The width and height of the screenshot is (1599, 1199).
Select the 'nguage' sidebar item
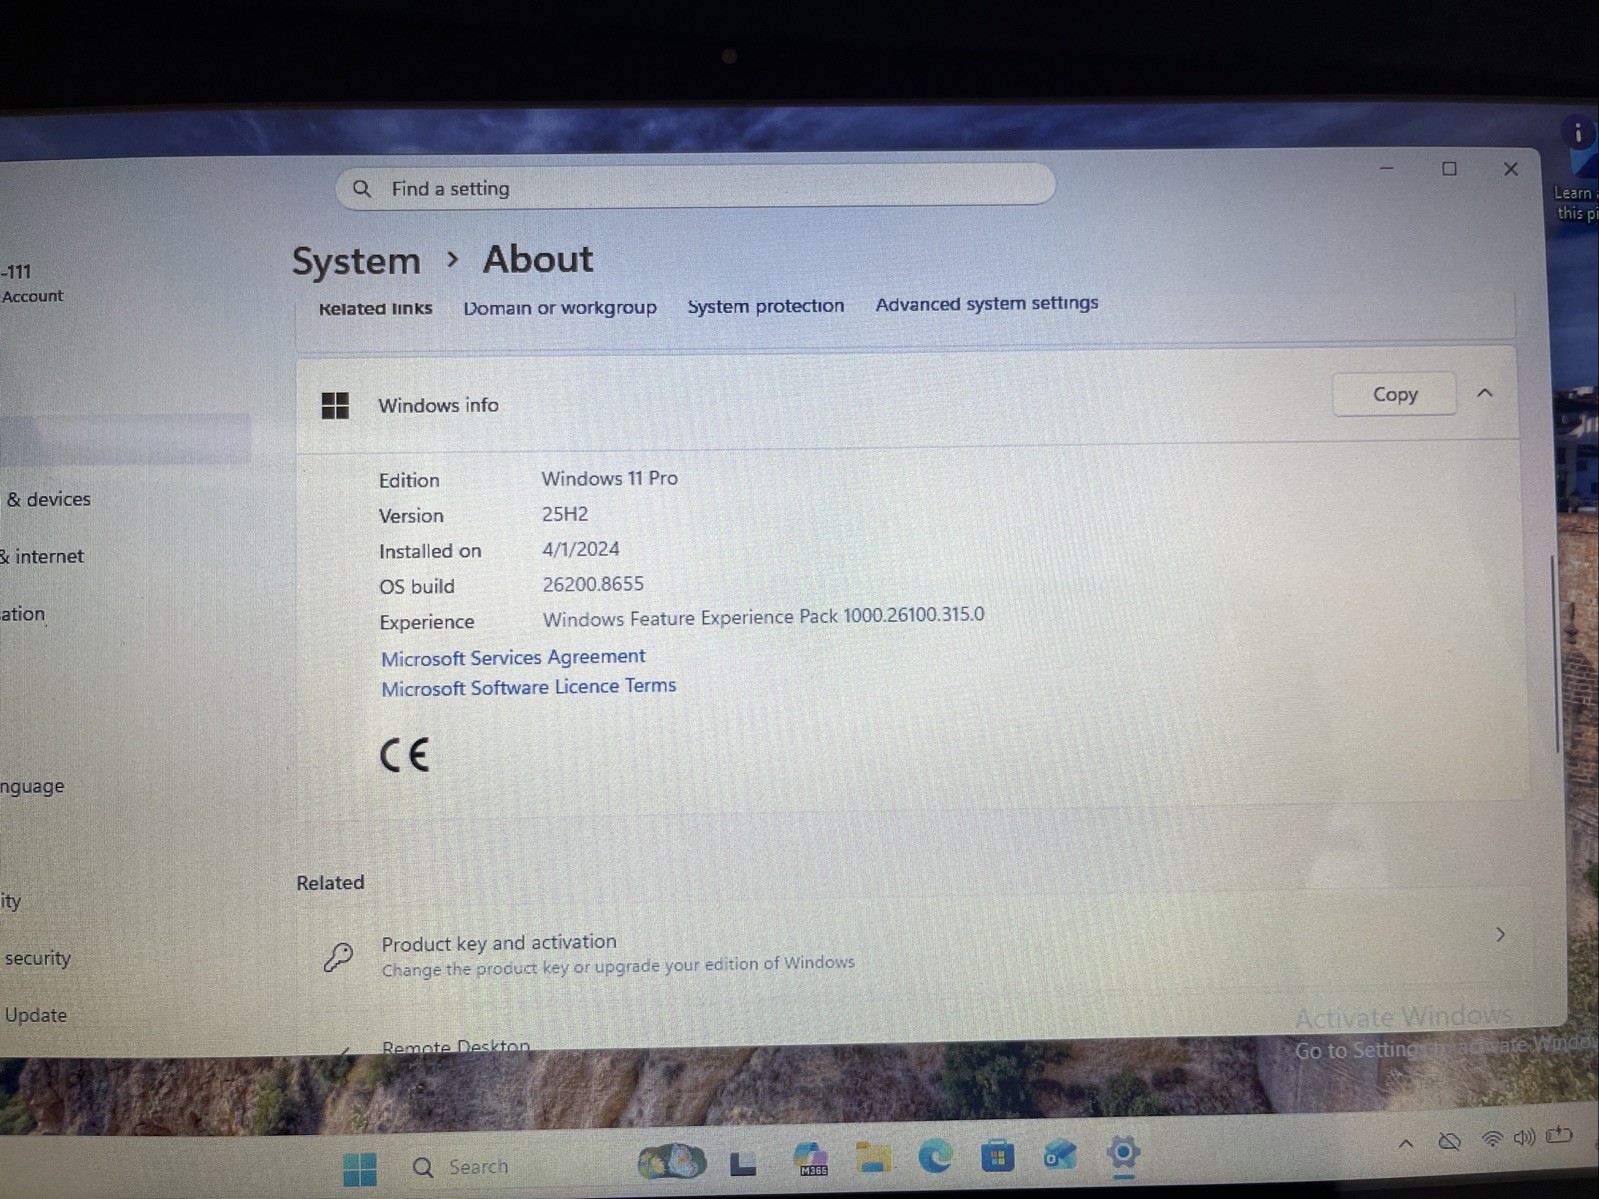point(32,786)
